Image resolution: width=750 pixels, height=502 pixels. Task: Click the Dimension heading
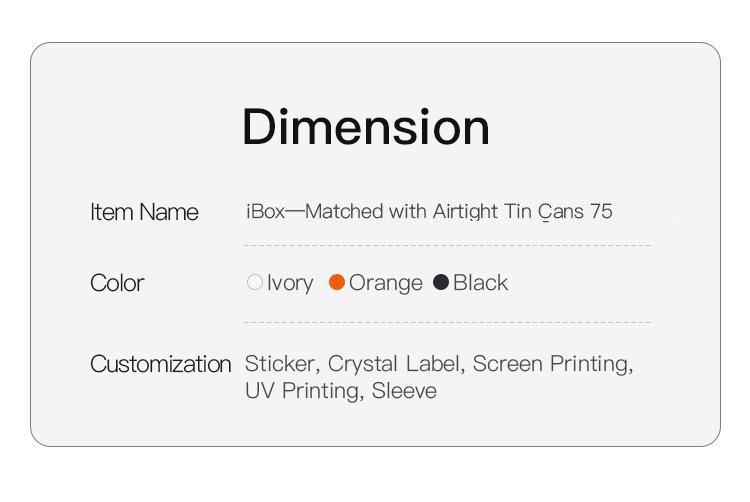pos(366,127)
